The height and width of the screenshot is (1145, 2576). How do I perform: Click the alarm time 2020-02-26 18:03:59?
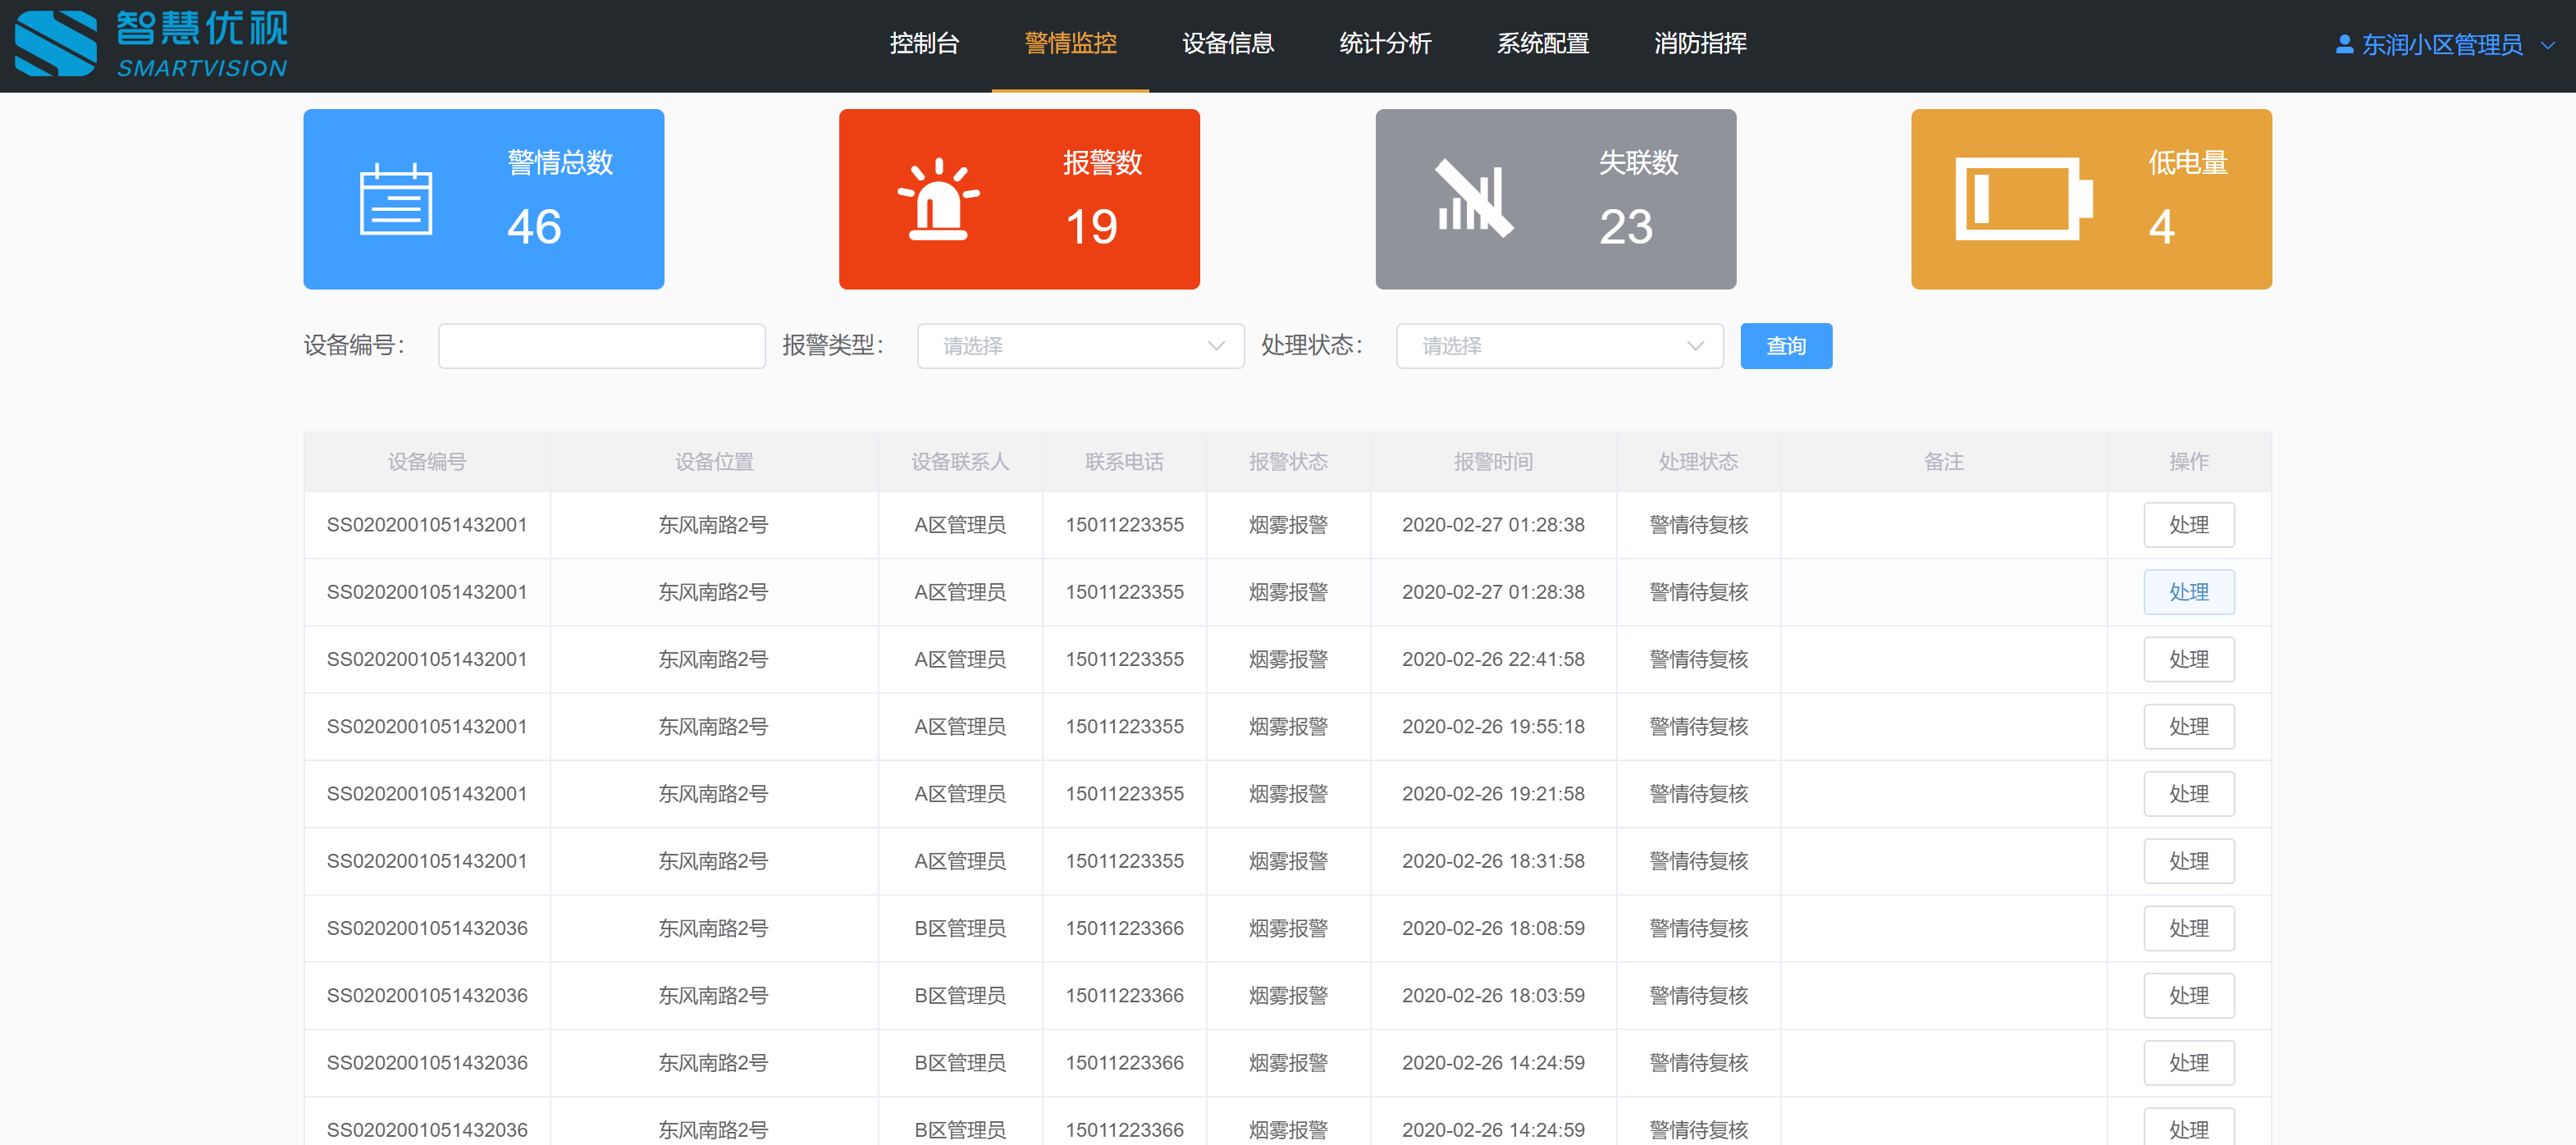point(1493,996)
